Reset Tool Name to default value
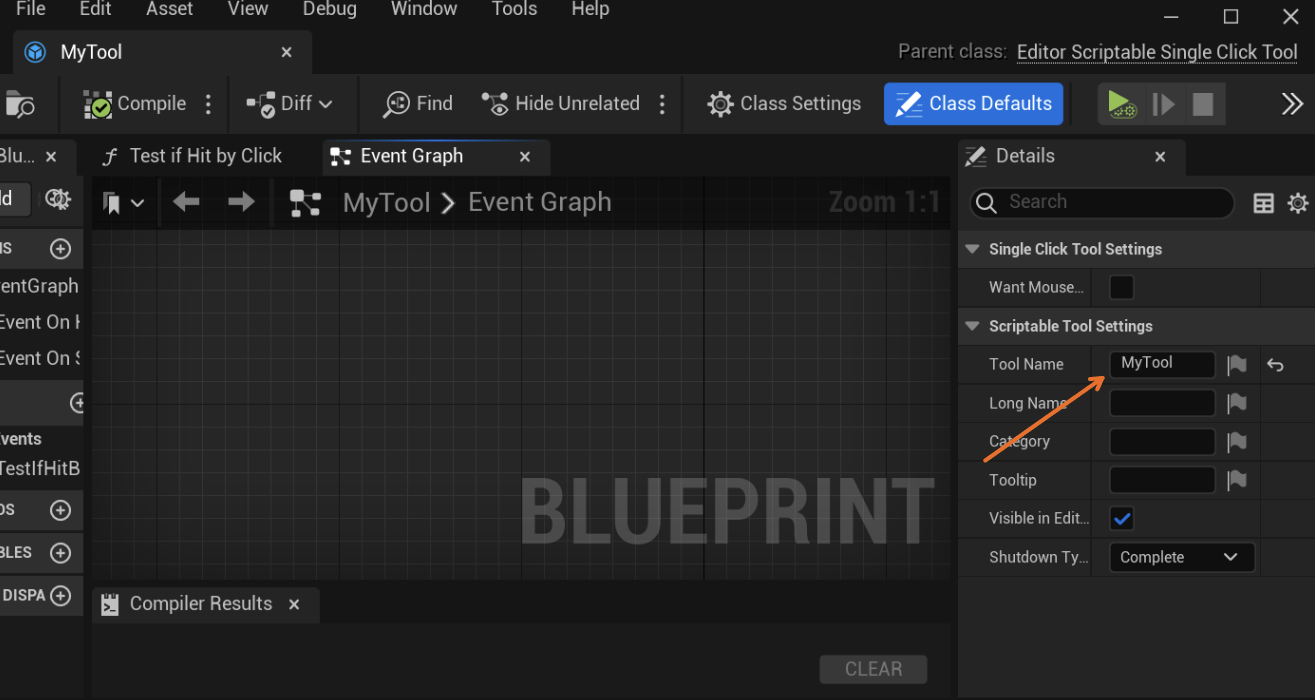 pos(1275,365)
